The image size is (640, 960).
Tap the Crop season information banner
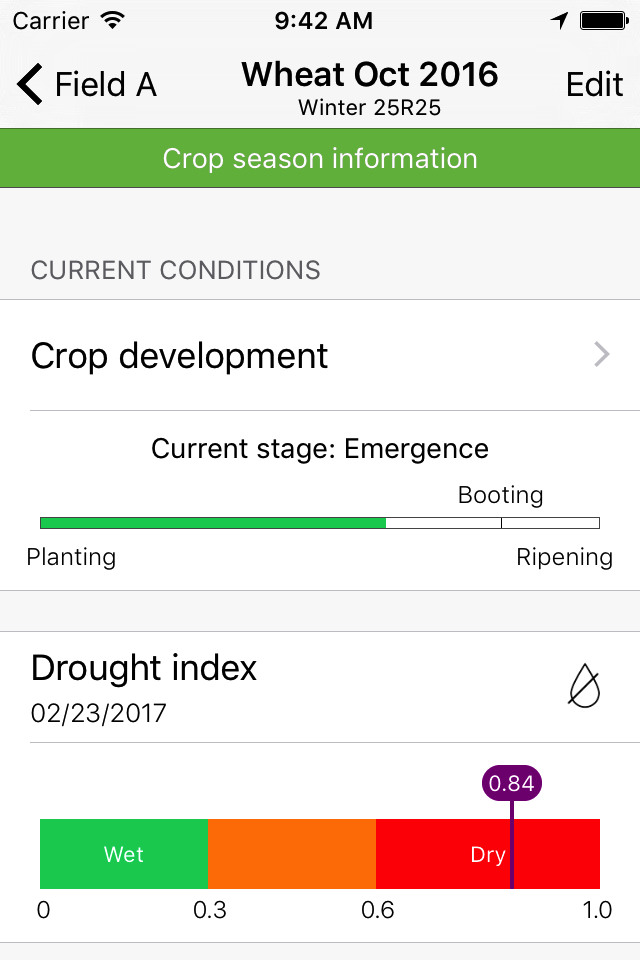320,158
